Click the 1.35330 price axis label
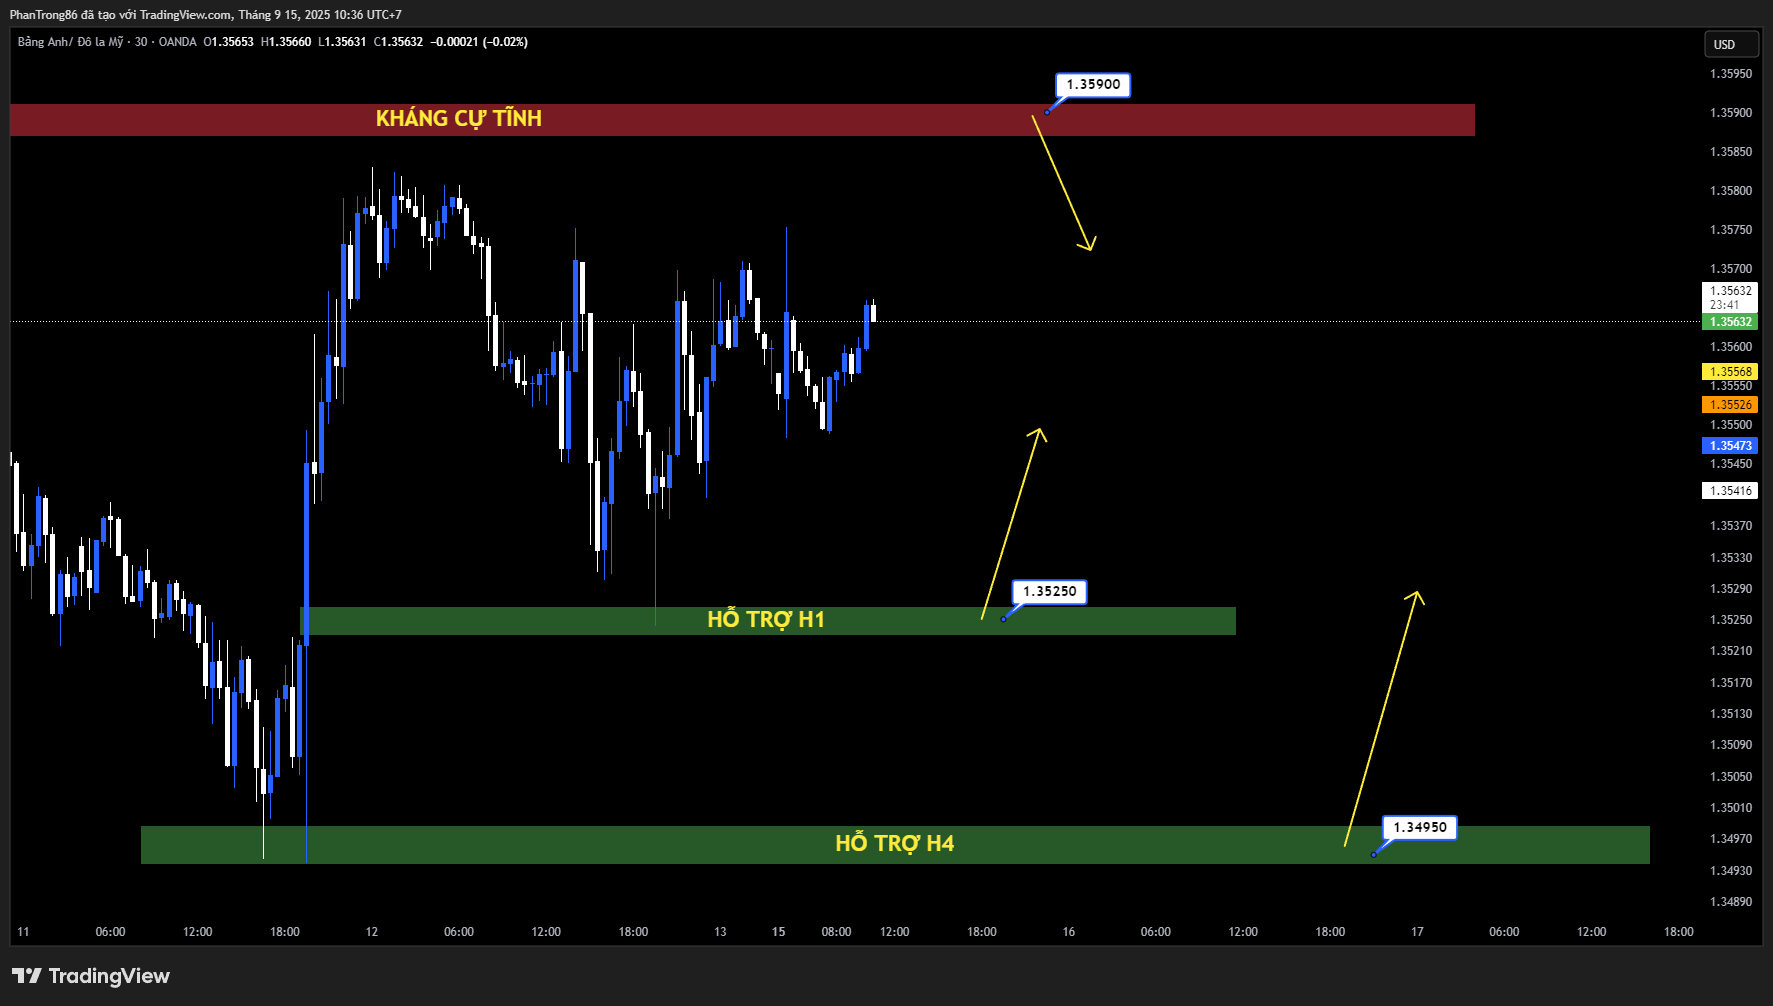The height and width of the screenshot is (1006, 1773). (1731, 558)
